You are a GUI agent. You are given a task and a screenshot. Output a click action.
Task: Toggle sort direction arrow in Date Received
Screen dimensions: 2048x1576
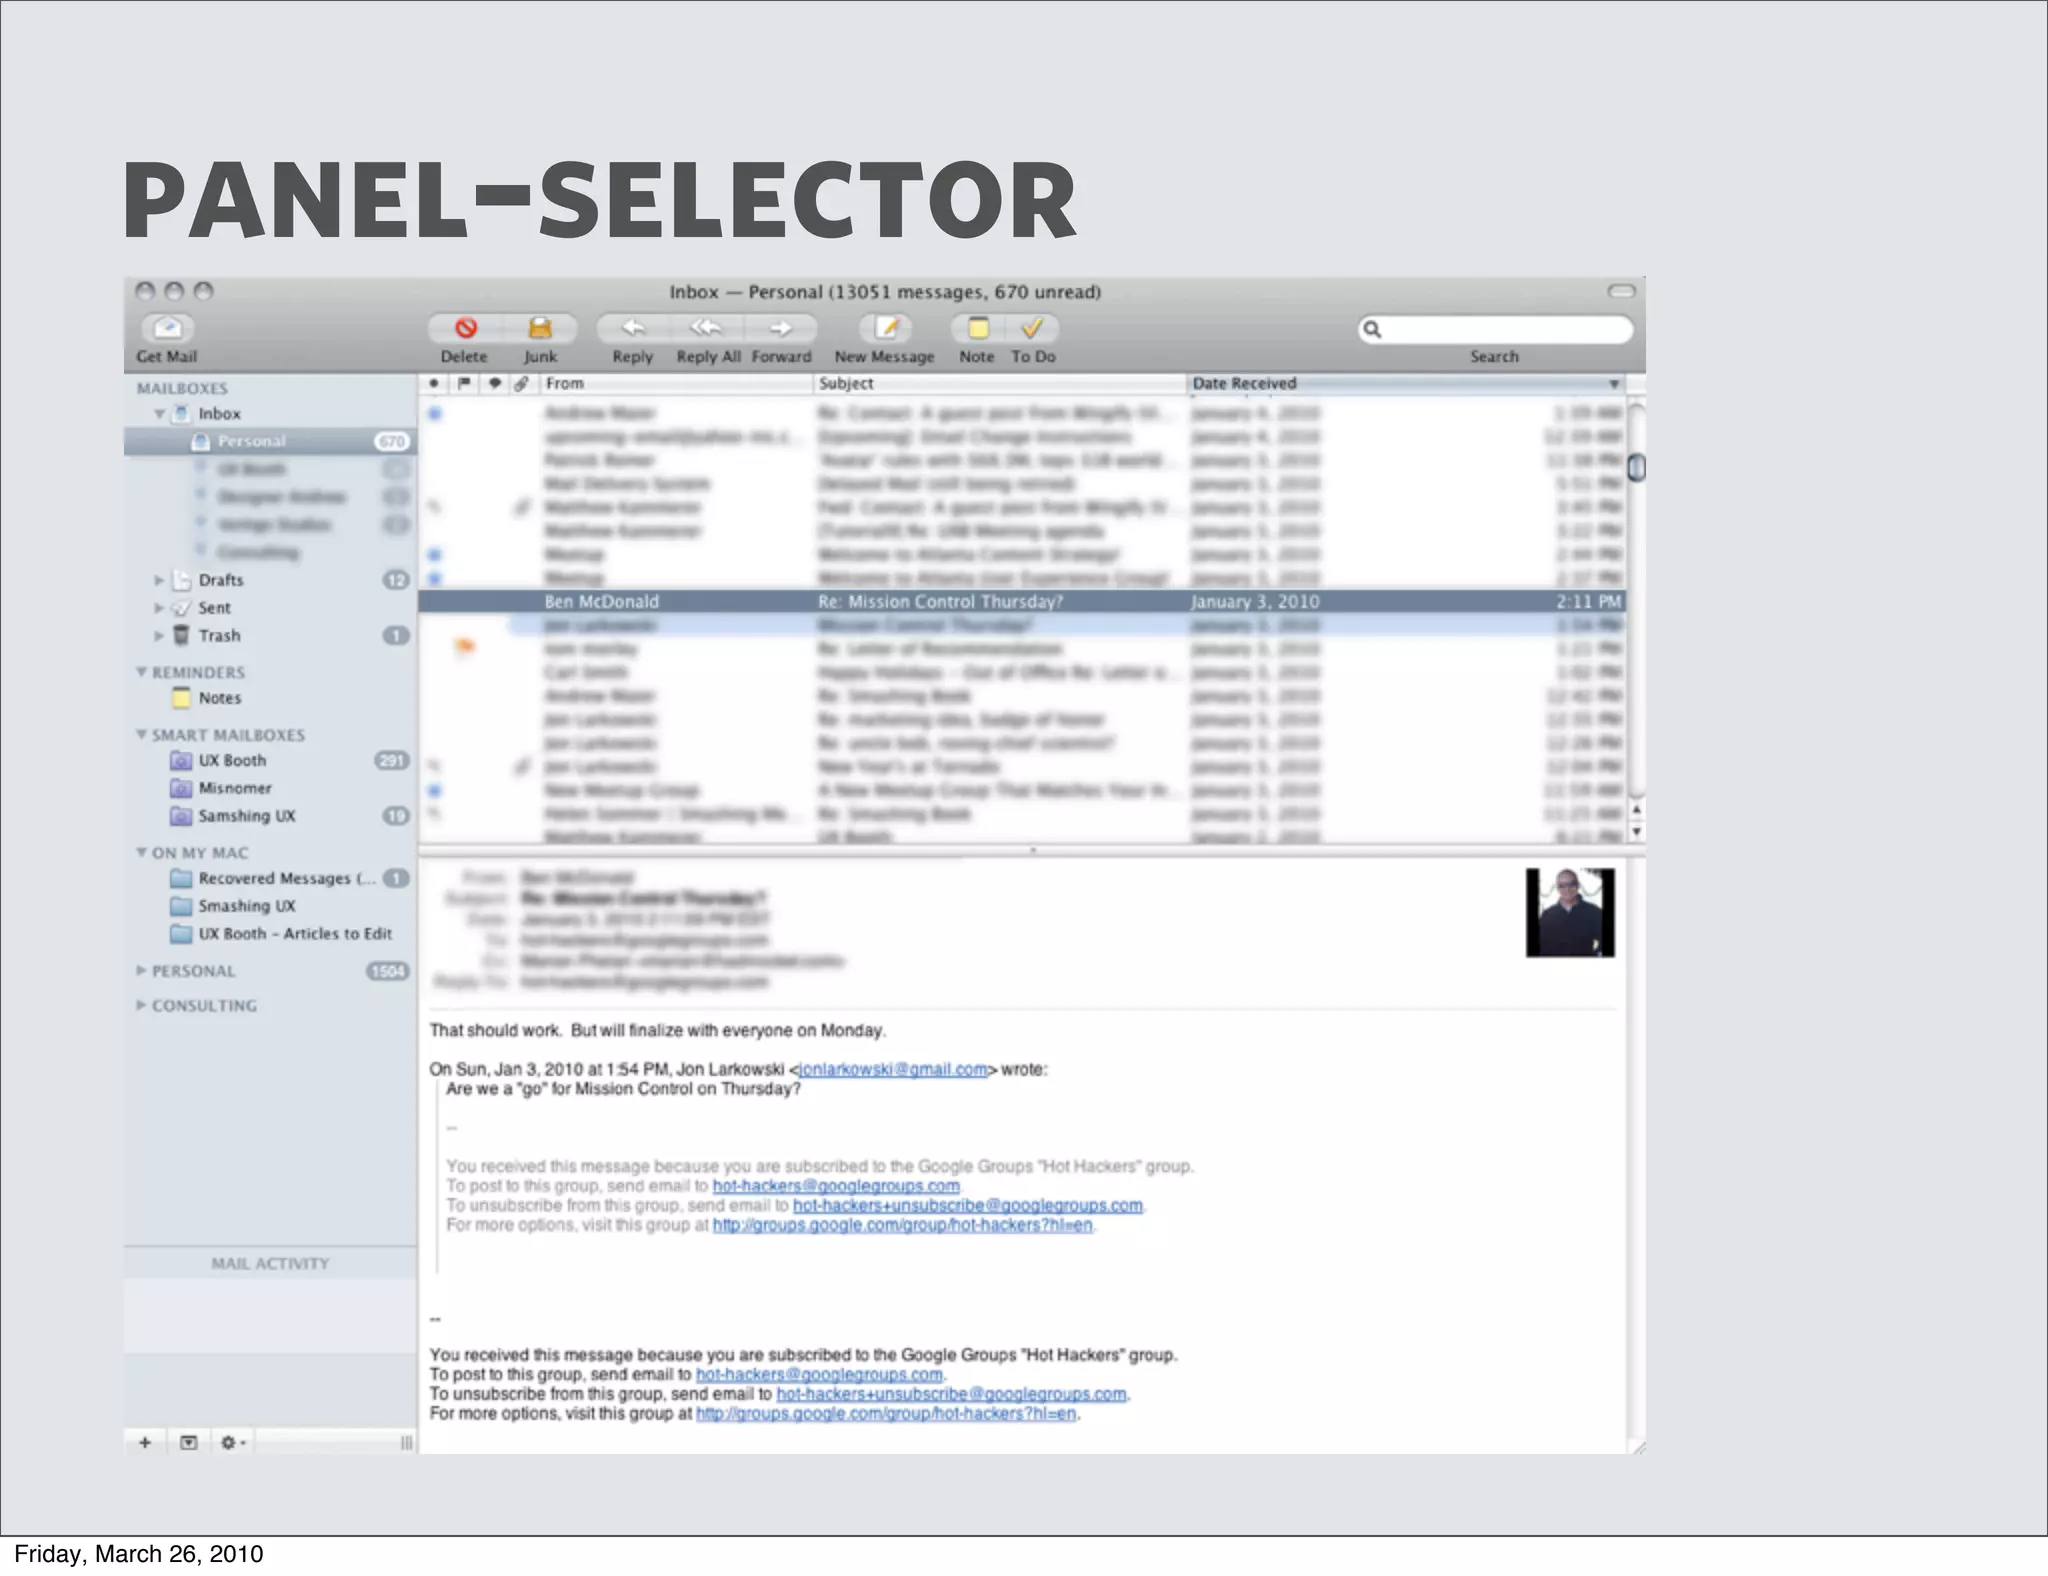pyautogui.click(x=1613, y=384)
